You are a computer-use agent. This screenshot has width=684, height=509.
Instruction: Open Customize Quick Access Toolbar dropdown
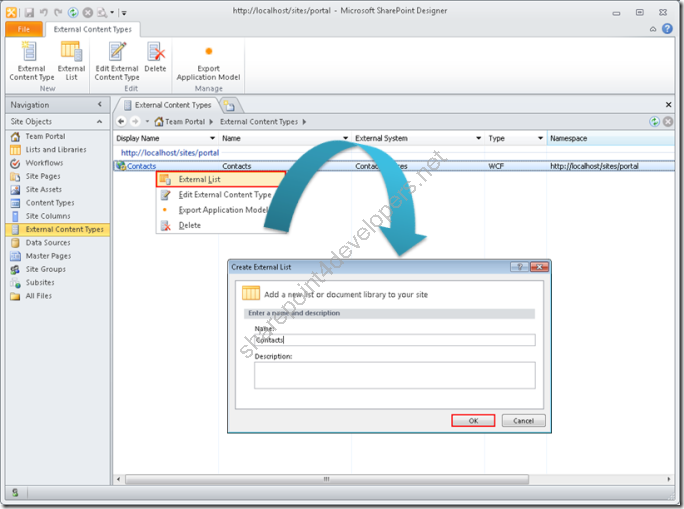click(124, 13)
